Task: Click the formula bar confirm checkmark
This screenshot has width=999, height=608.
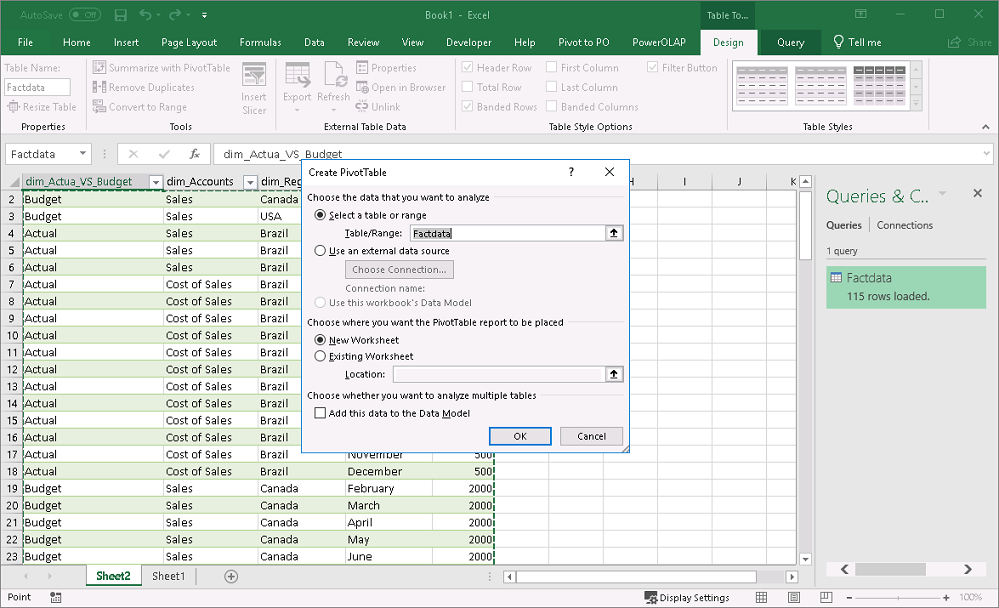Action: tap(164, 154)
